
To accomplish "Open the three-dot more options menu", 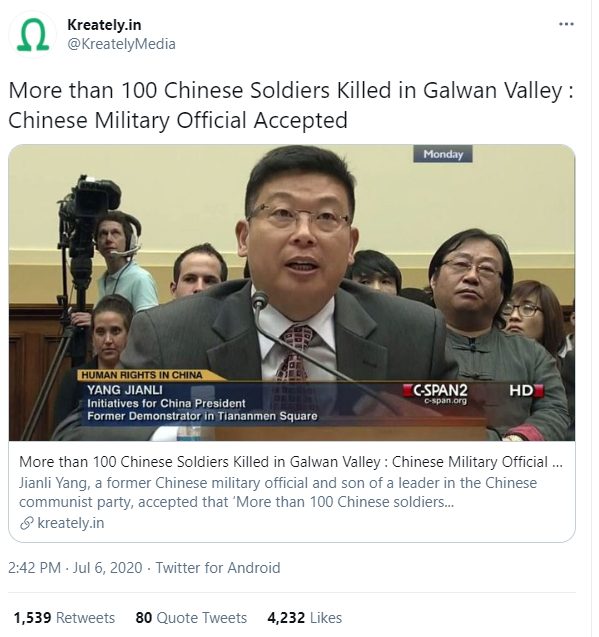I will 566,24.
